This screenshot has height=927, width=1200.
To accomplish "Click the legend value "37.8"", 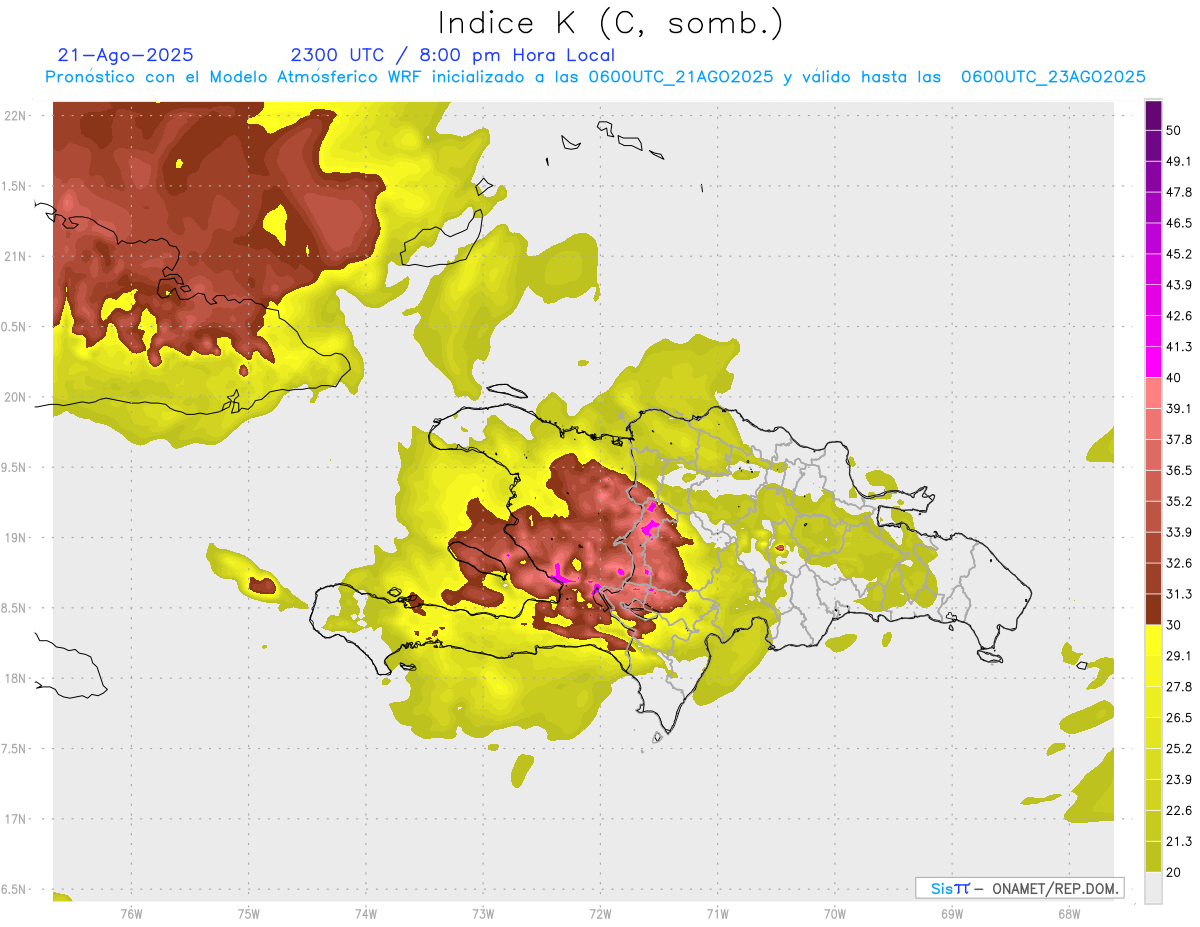I will (1178, 439).
